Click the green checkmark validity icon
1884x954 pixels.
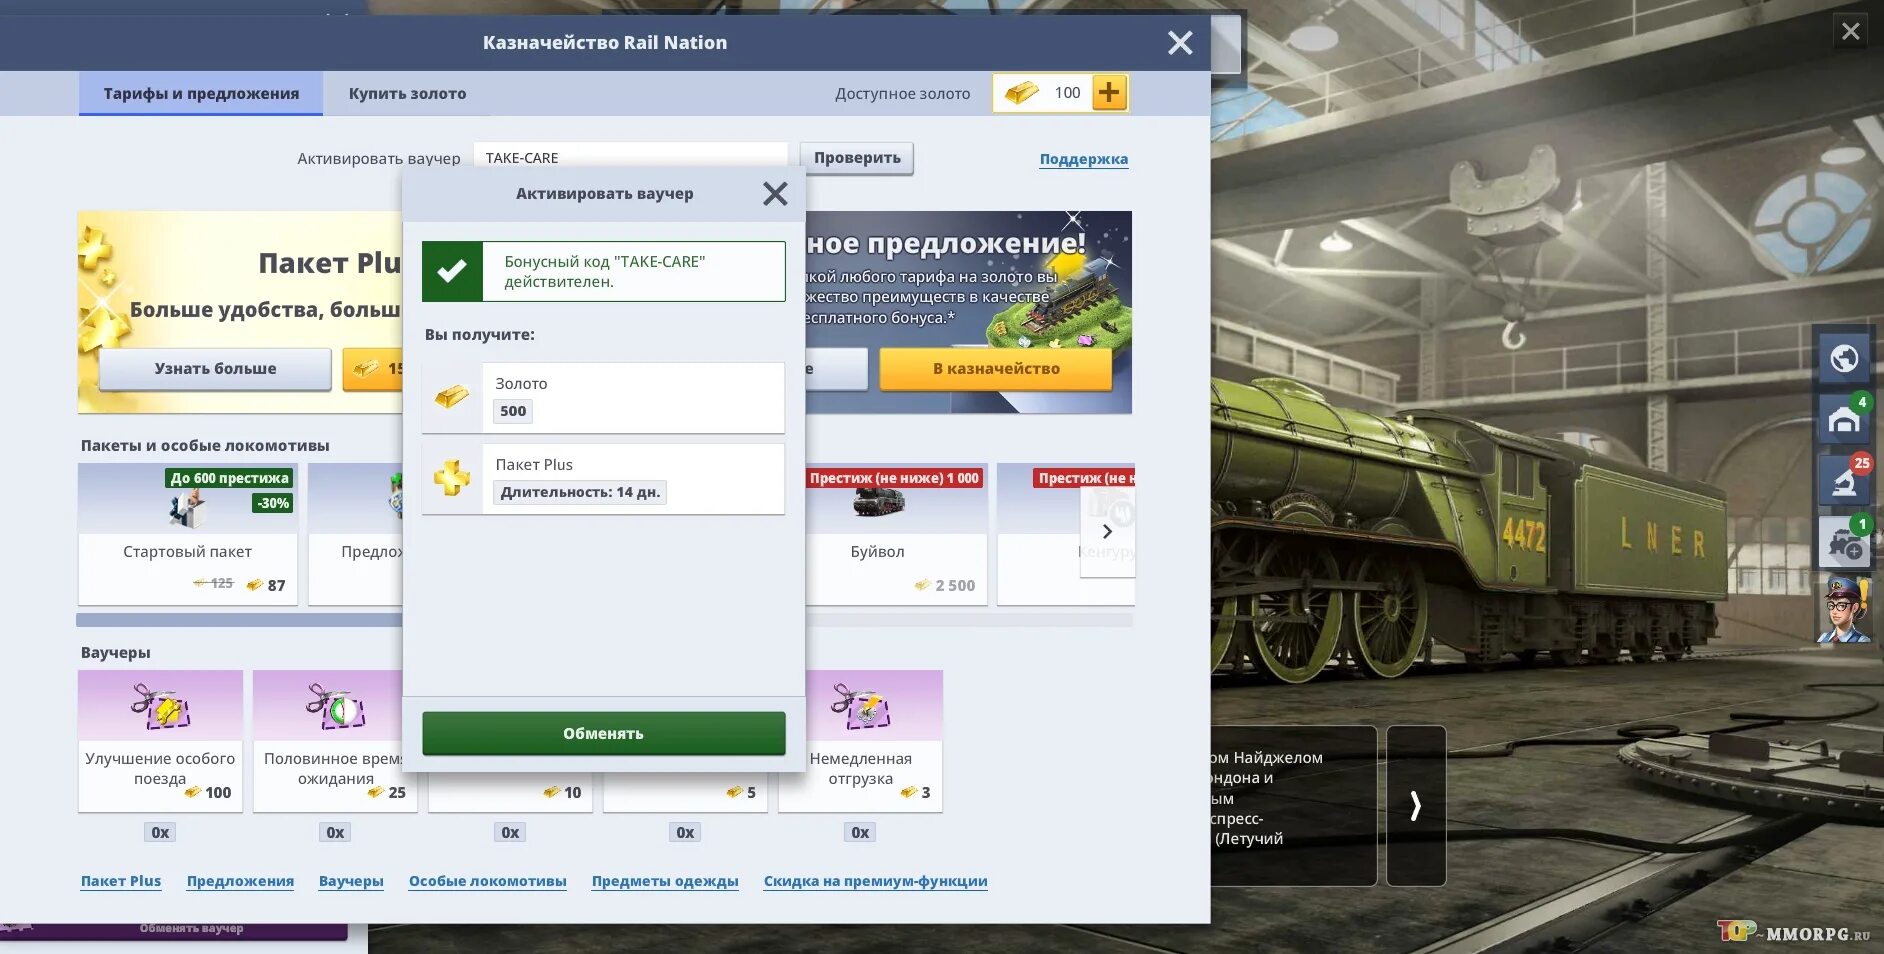coord(452,271)
